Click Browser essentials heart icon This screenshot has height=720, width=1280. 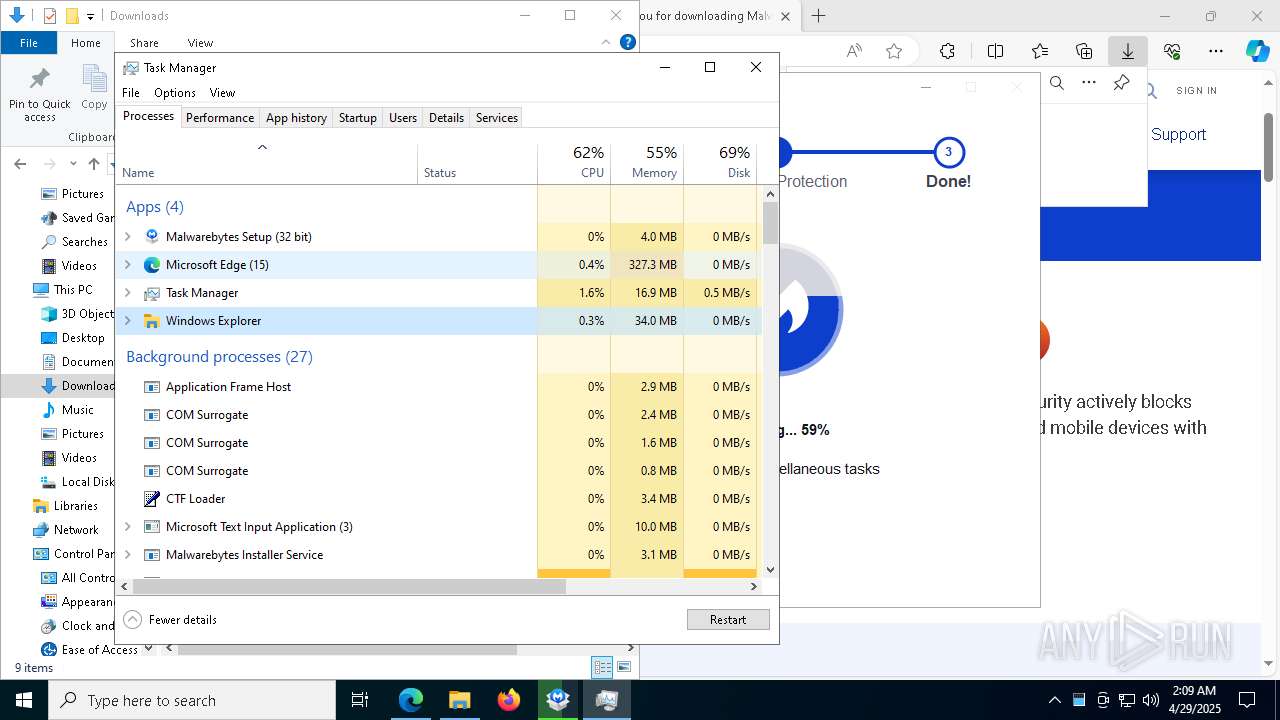click(1172, 51)
